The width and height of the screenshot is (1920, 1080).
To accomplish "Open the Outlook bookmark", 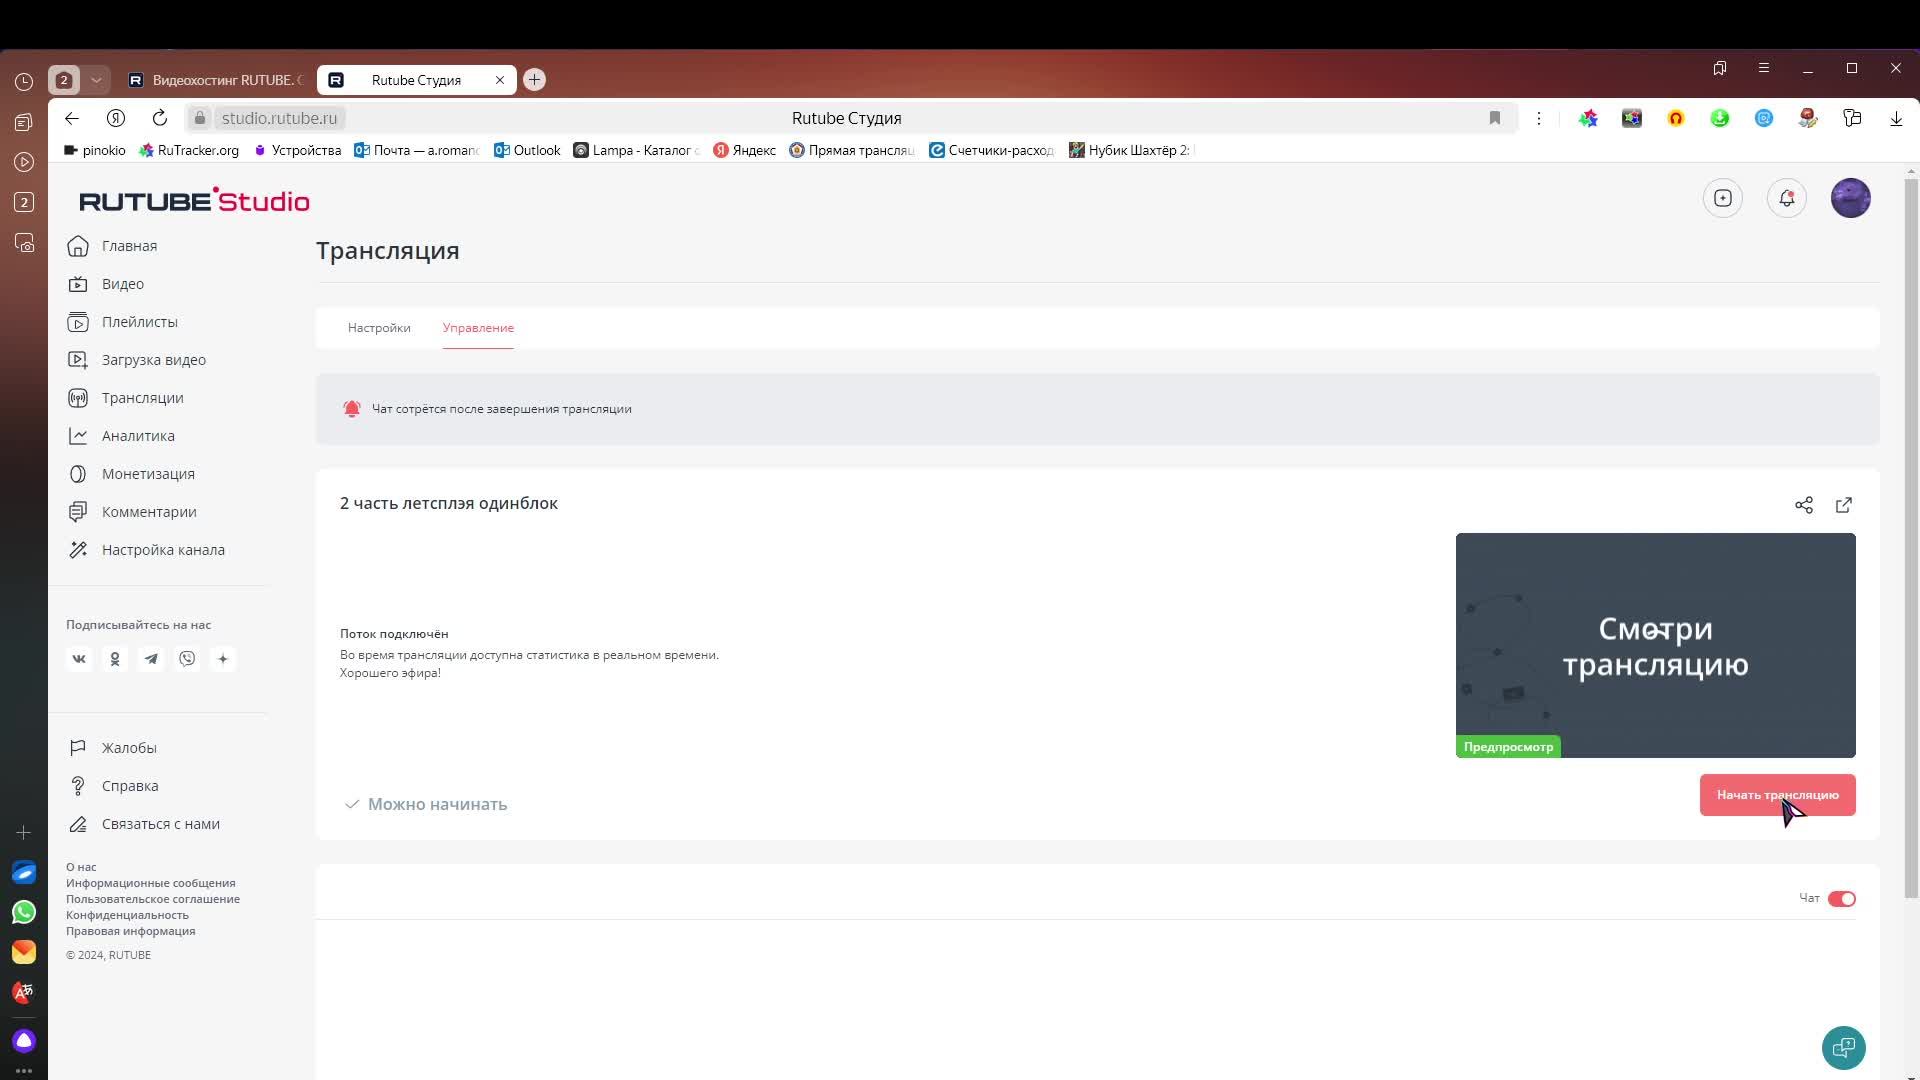I will pos(527,150).
